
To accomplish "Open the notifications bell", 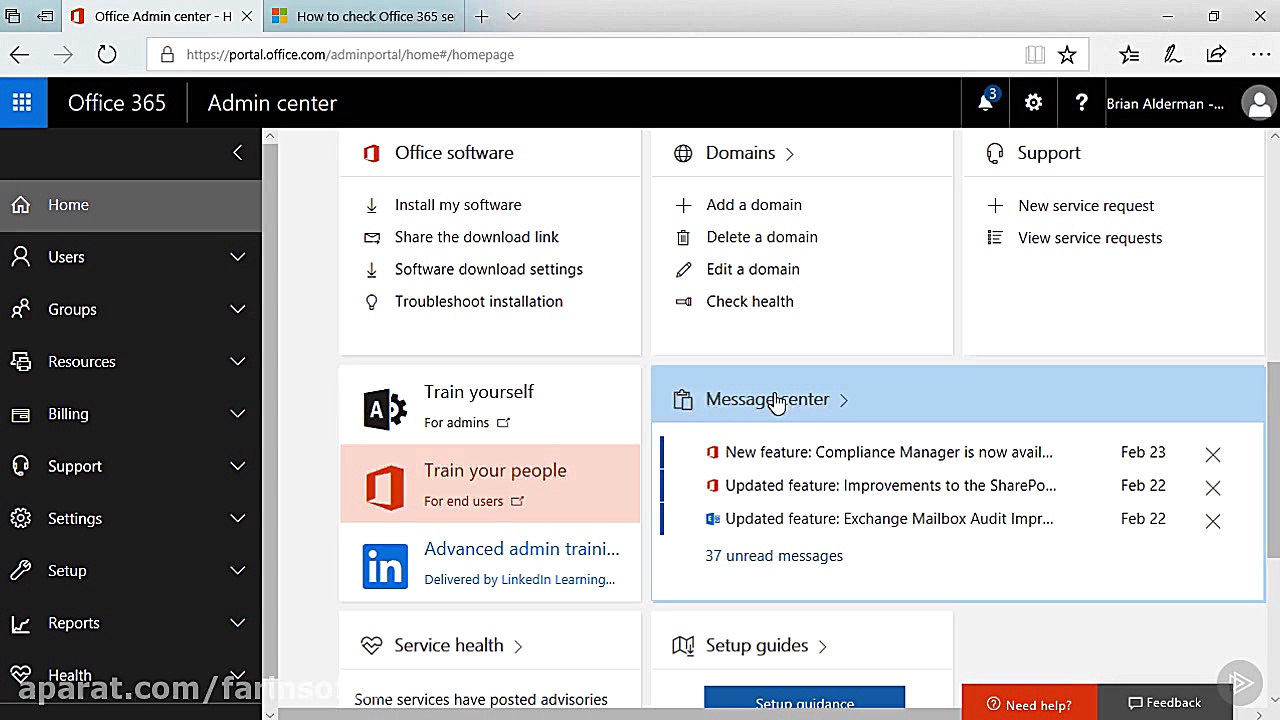I will 986,103.
